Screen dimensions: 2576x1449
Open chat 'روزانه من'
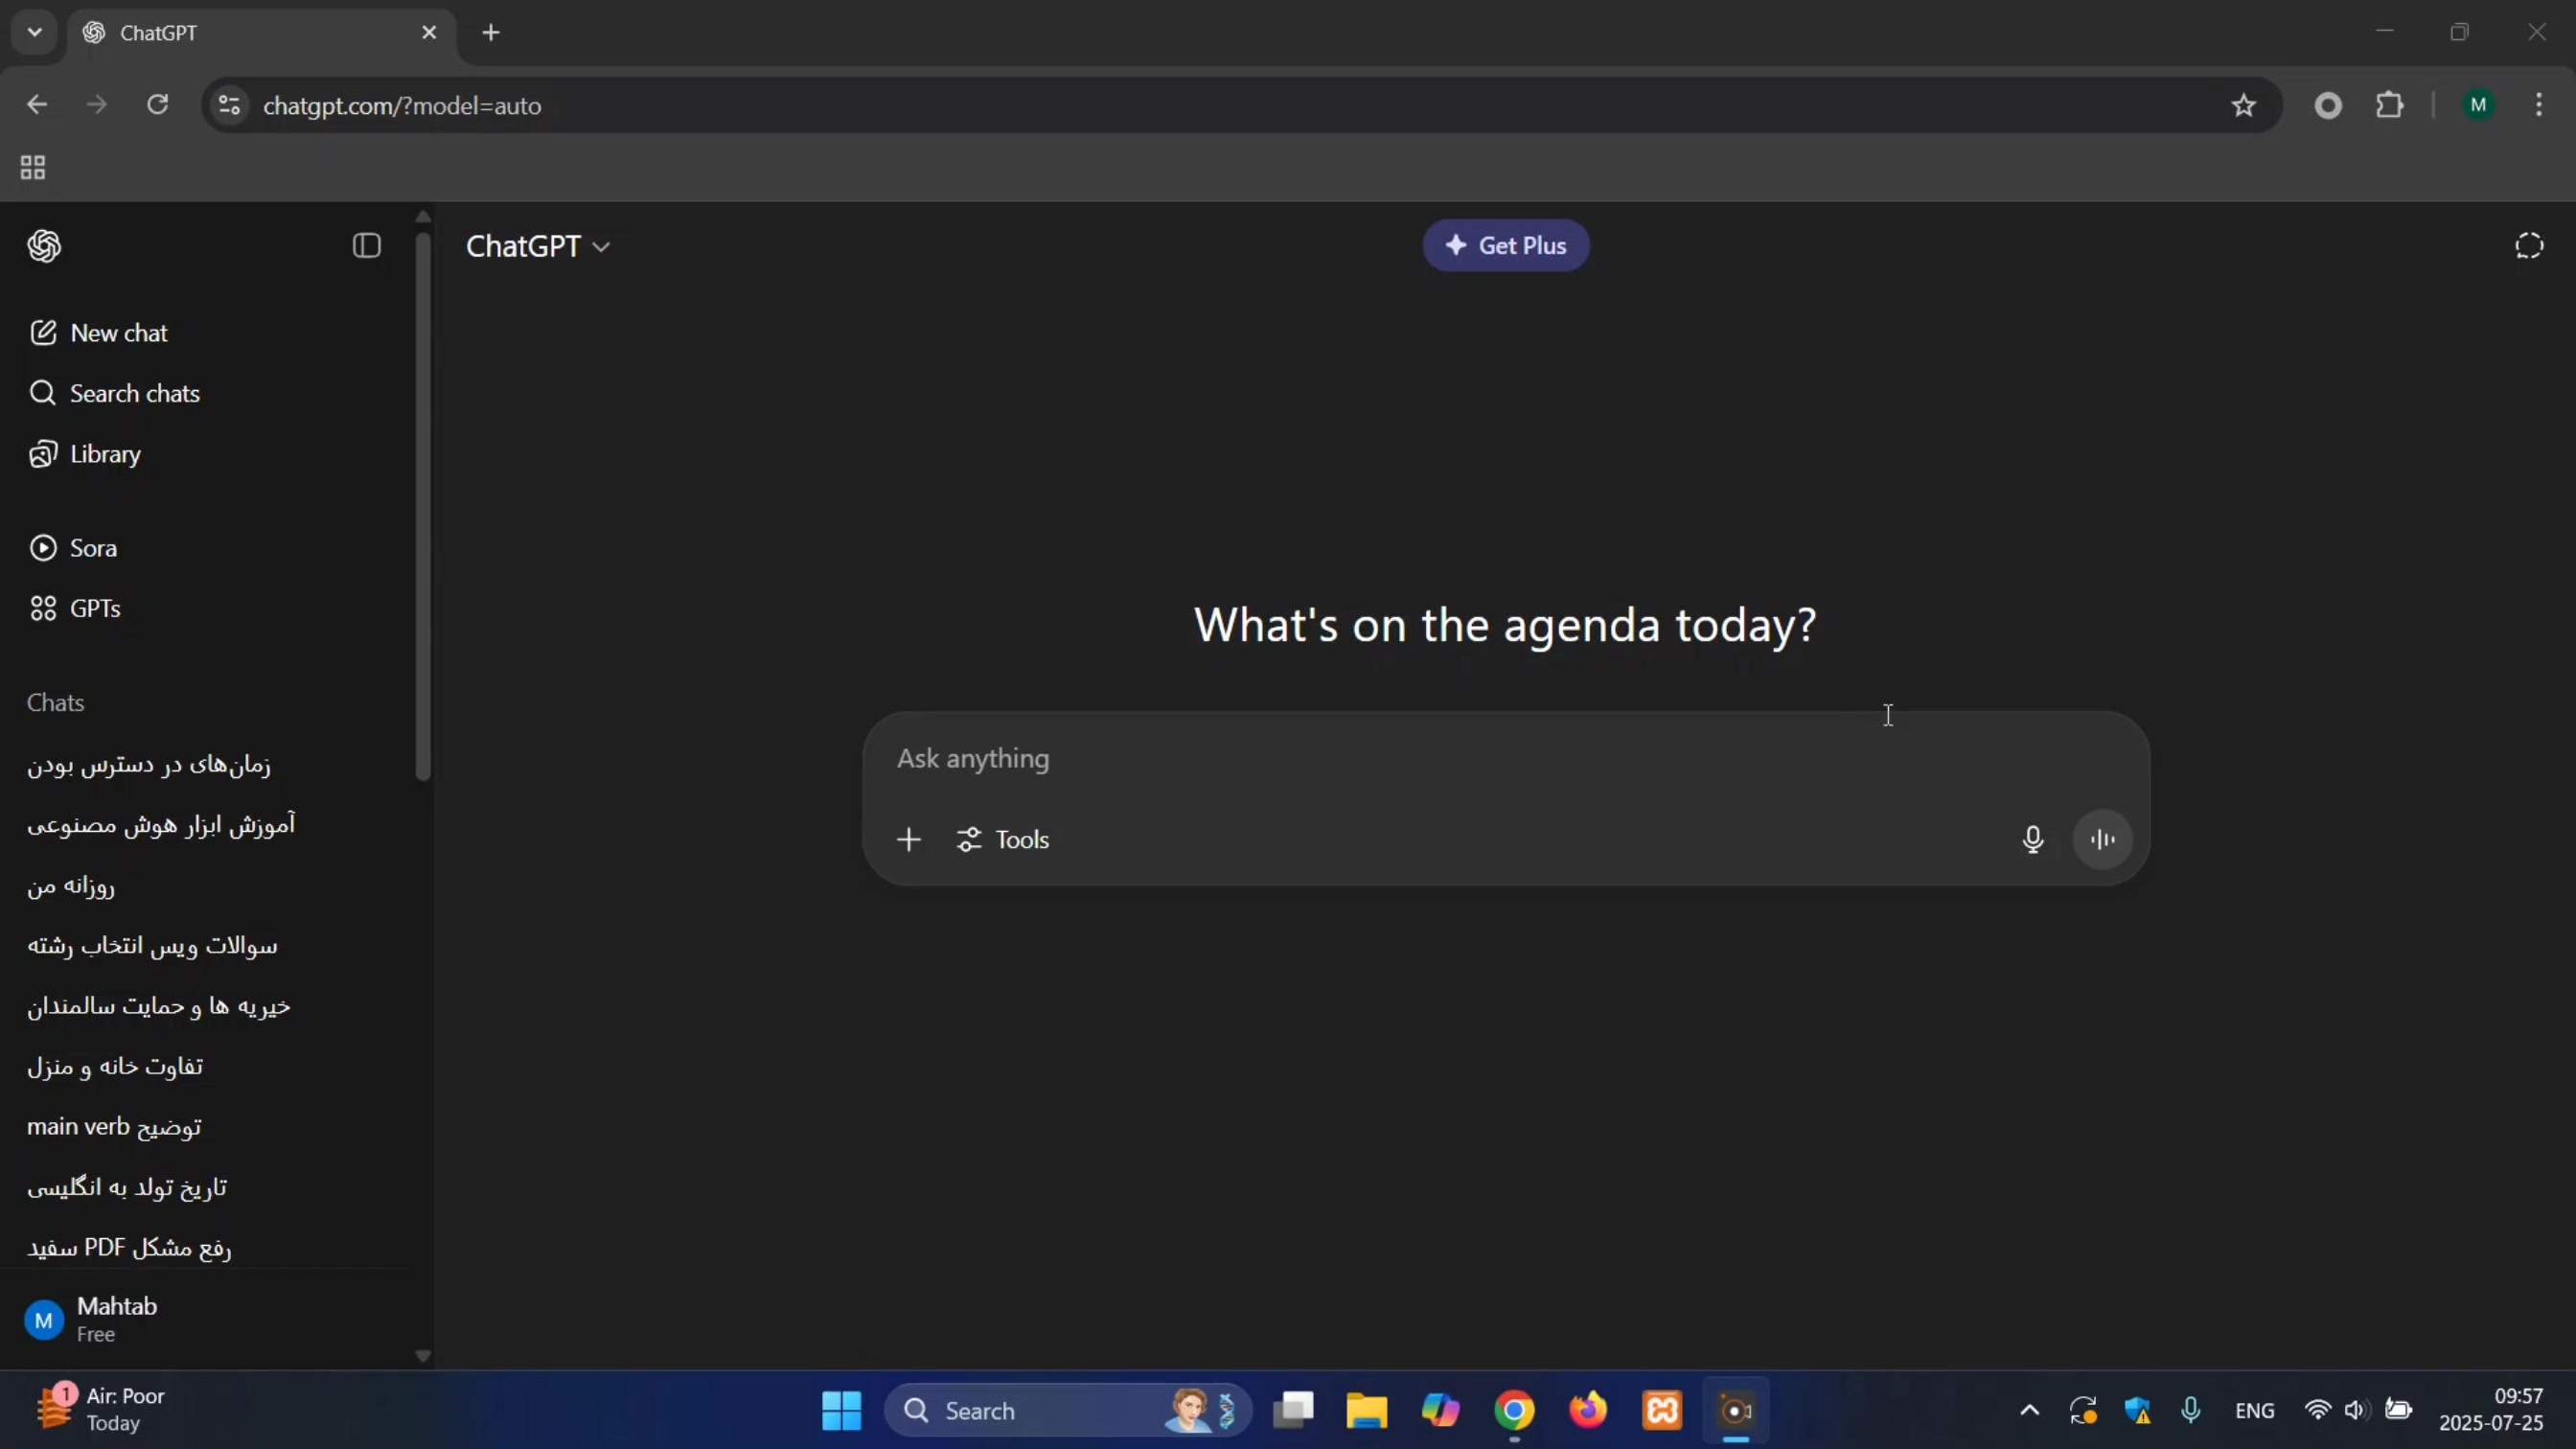[71, 886]
